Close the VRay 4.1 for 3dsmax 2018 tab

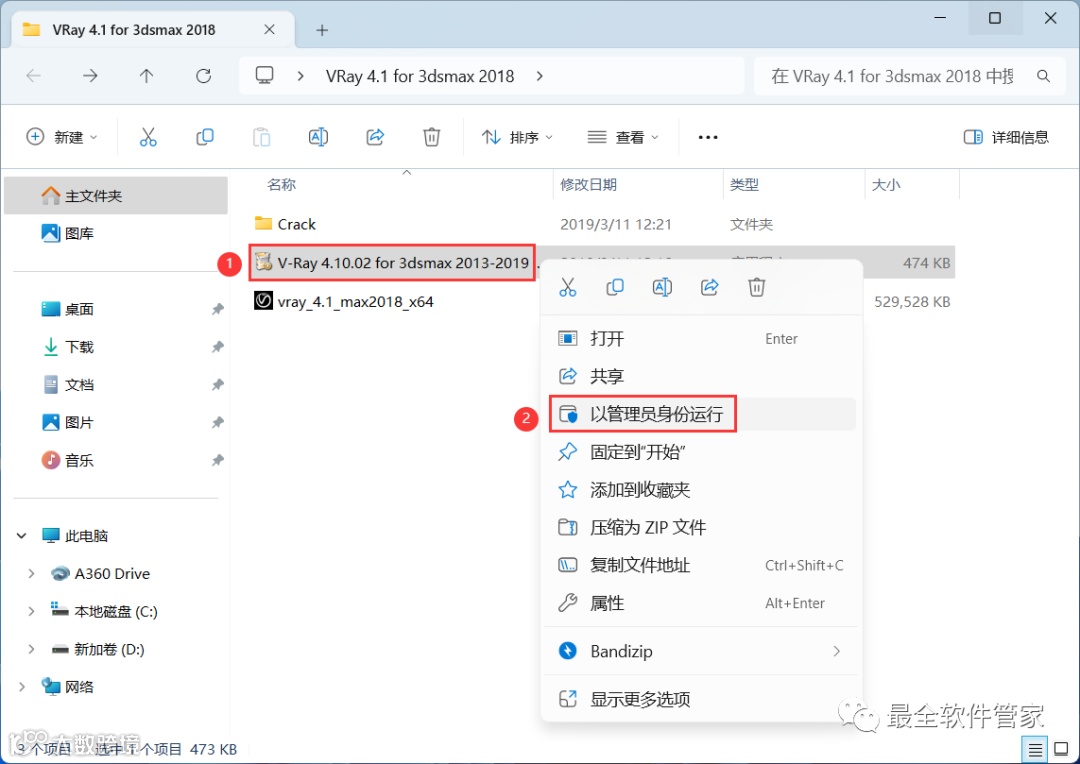269,30
